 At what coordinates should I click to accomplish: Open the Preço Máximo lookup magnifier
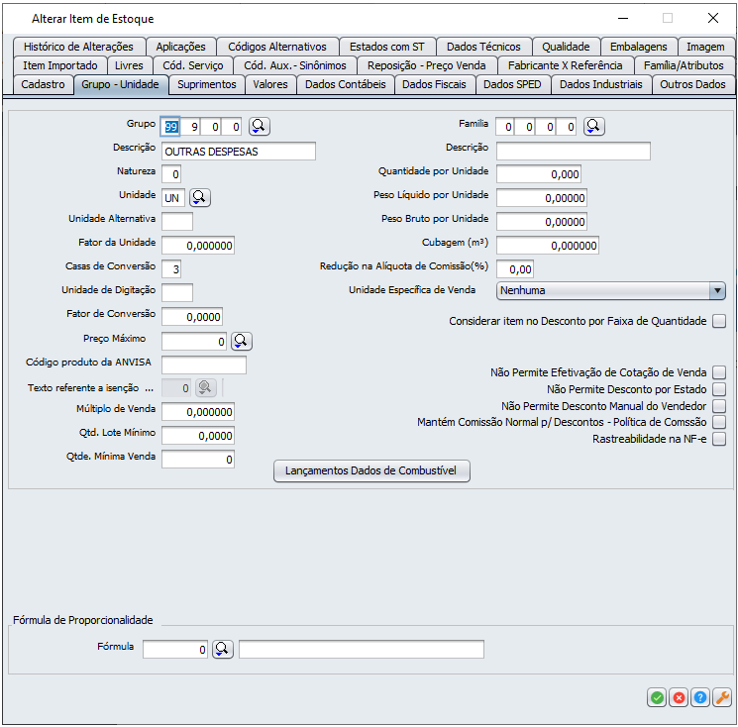(241, 342)
